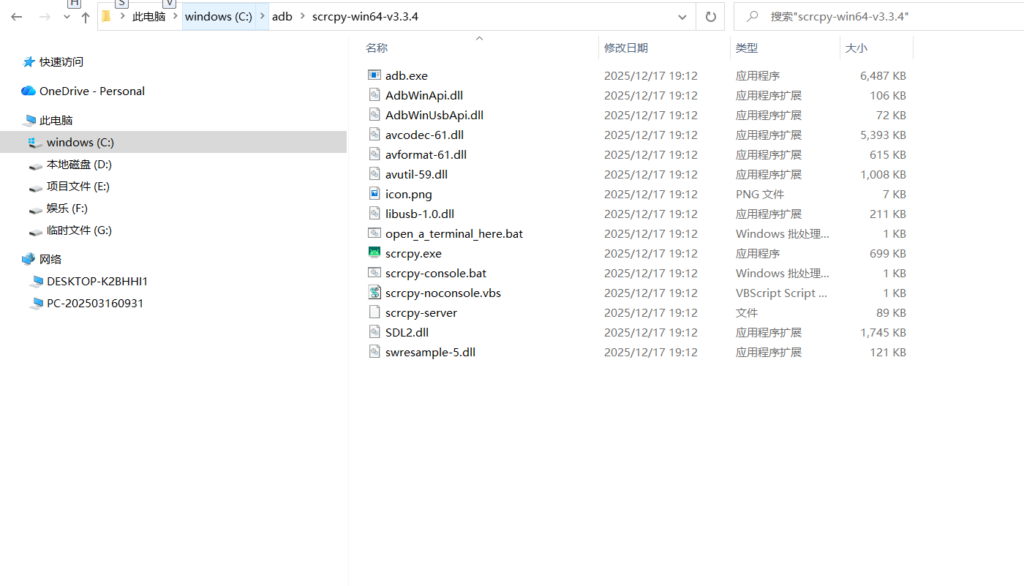Sort by 大小 column header

pyautogui.click(x=856, y=48)
